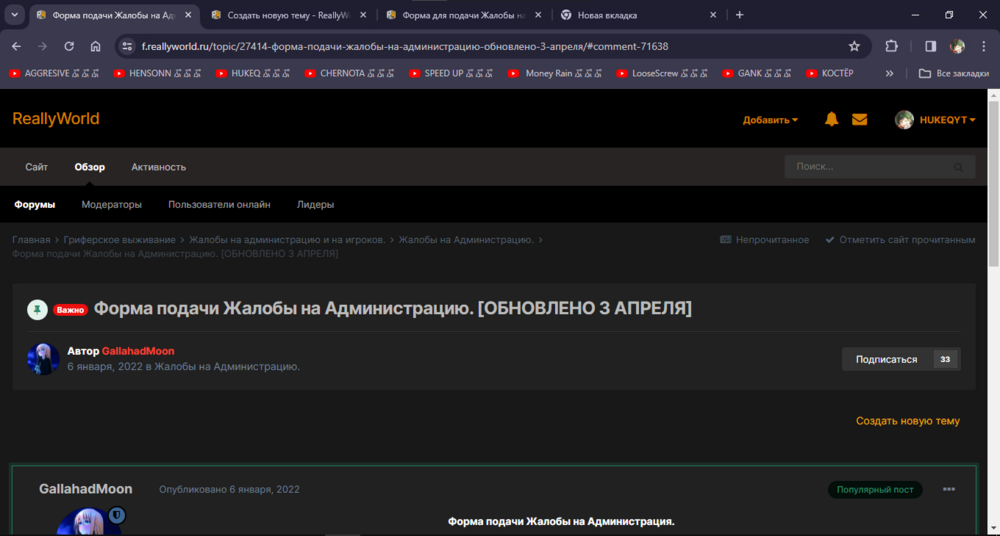Screen dimensions: 1000x536
Task: Open 'Жалобы на администрацию и на игроков.' breadcrumb
Action: tap(287, 240)
